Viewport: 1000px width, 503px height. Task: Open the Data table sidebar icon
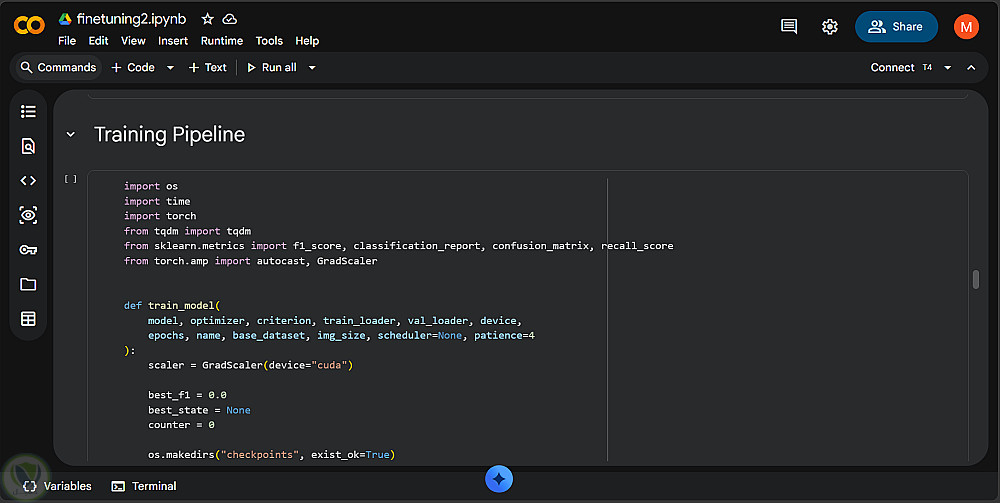click(28, 318)
